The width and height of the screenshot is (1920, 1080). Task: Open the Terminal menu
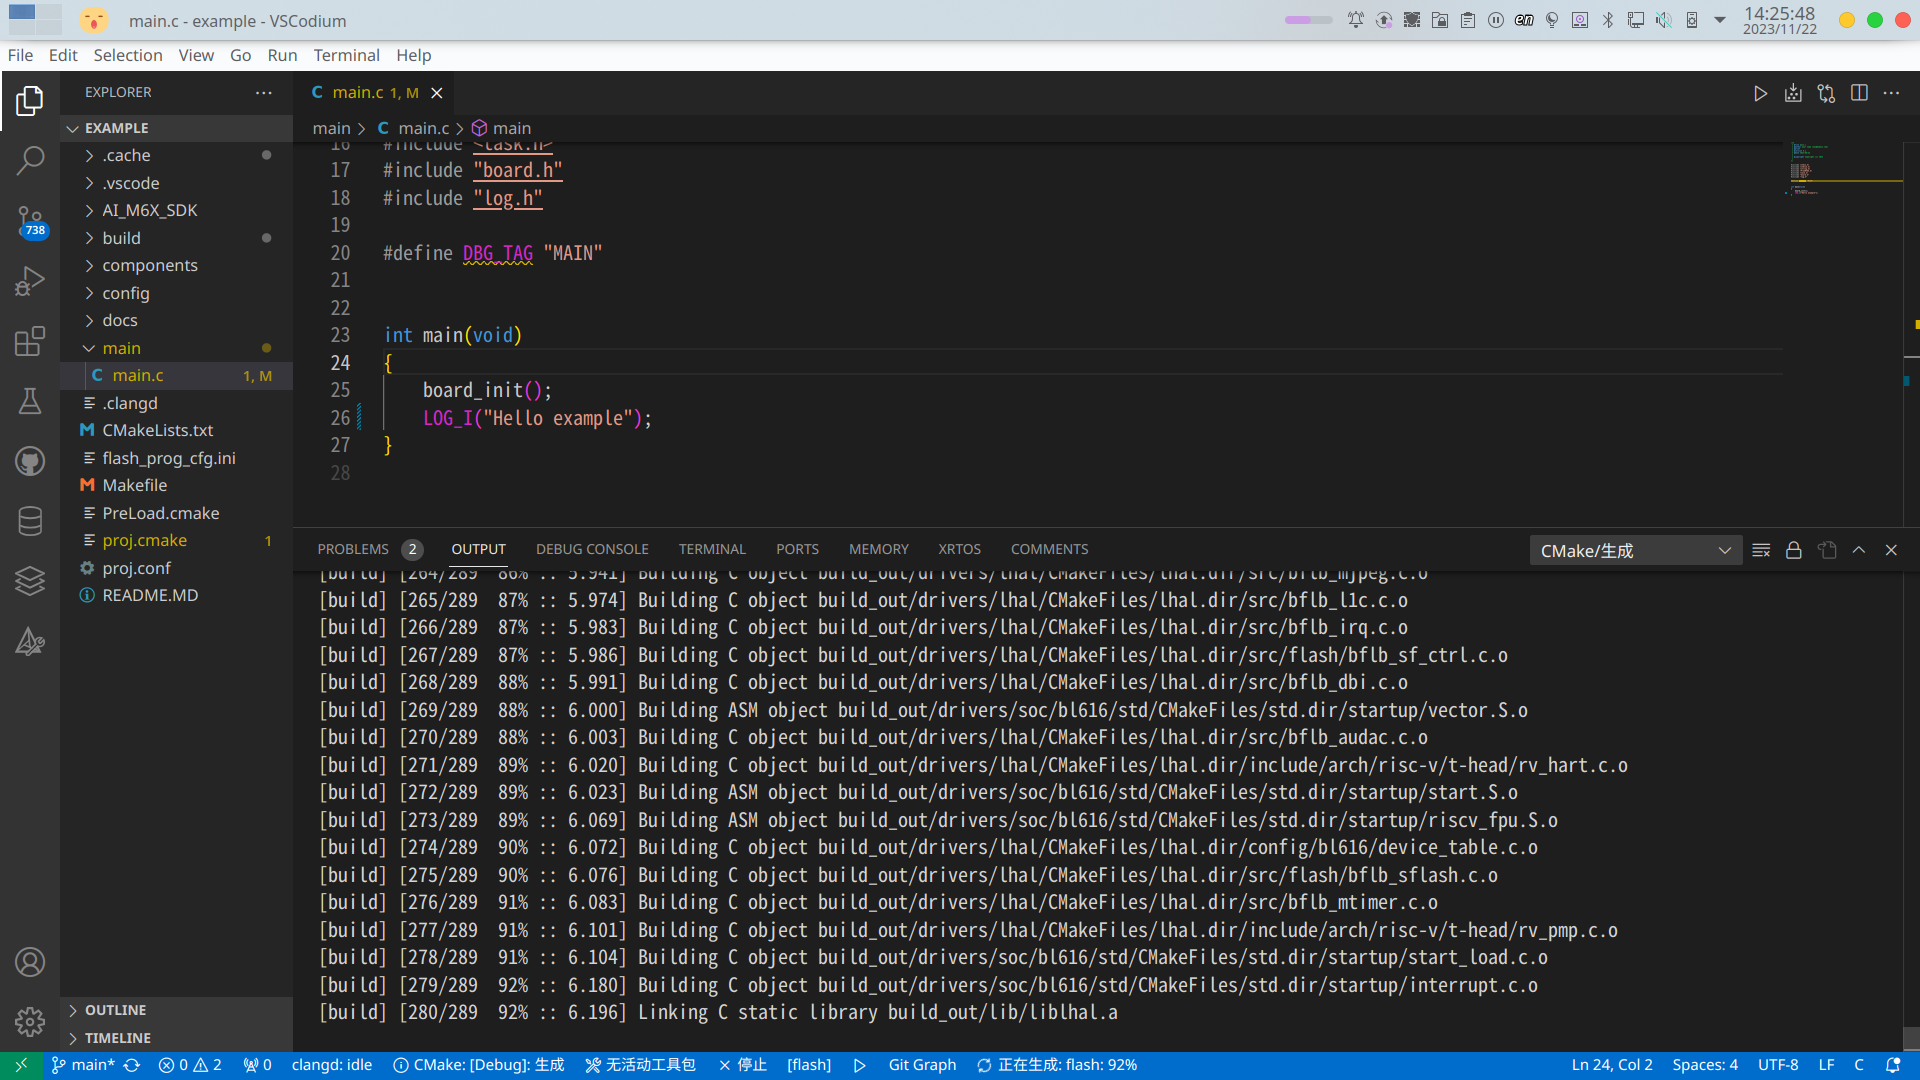point(346,55)
